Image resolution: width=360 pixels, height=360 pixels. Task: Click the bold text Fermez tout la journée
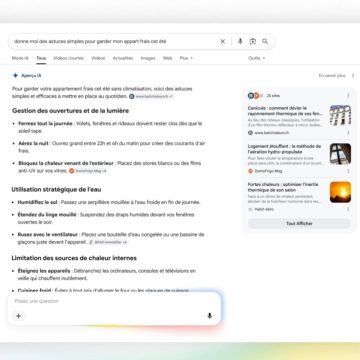click(x=45, y=124)
